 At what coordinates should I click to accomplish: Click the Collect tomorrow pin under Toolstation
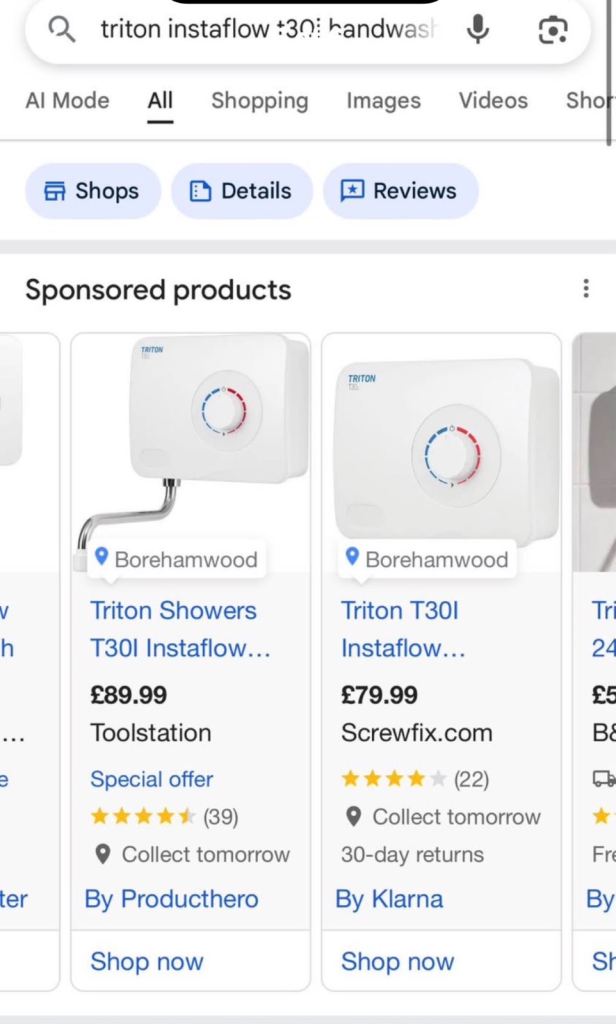(103, 854)
